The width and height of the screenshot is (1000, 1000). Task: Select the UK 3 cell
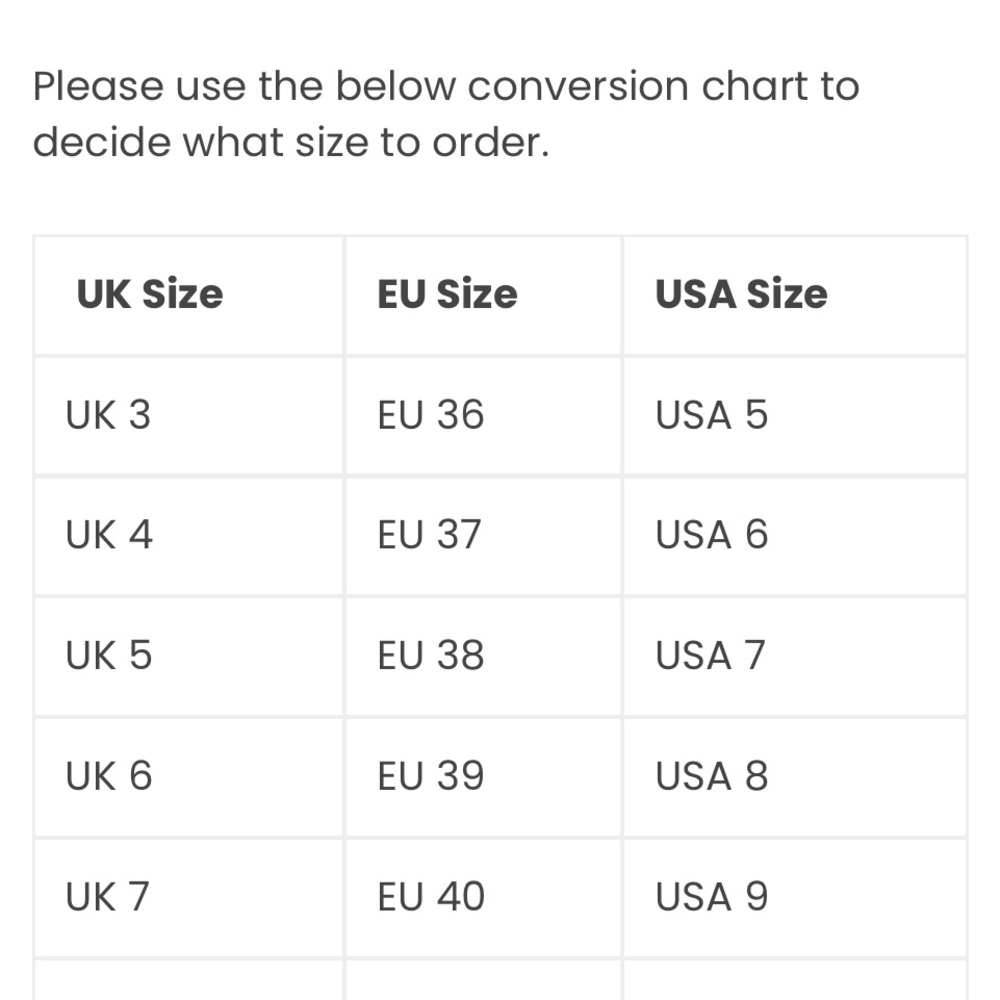click(189, 416)
